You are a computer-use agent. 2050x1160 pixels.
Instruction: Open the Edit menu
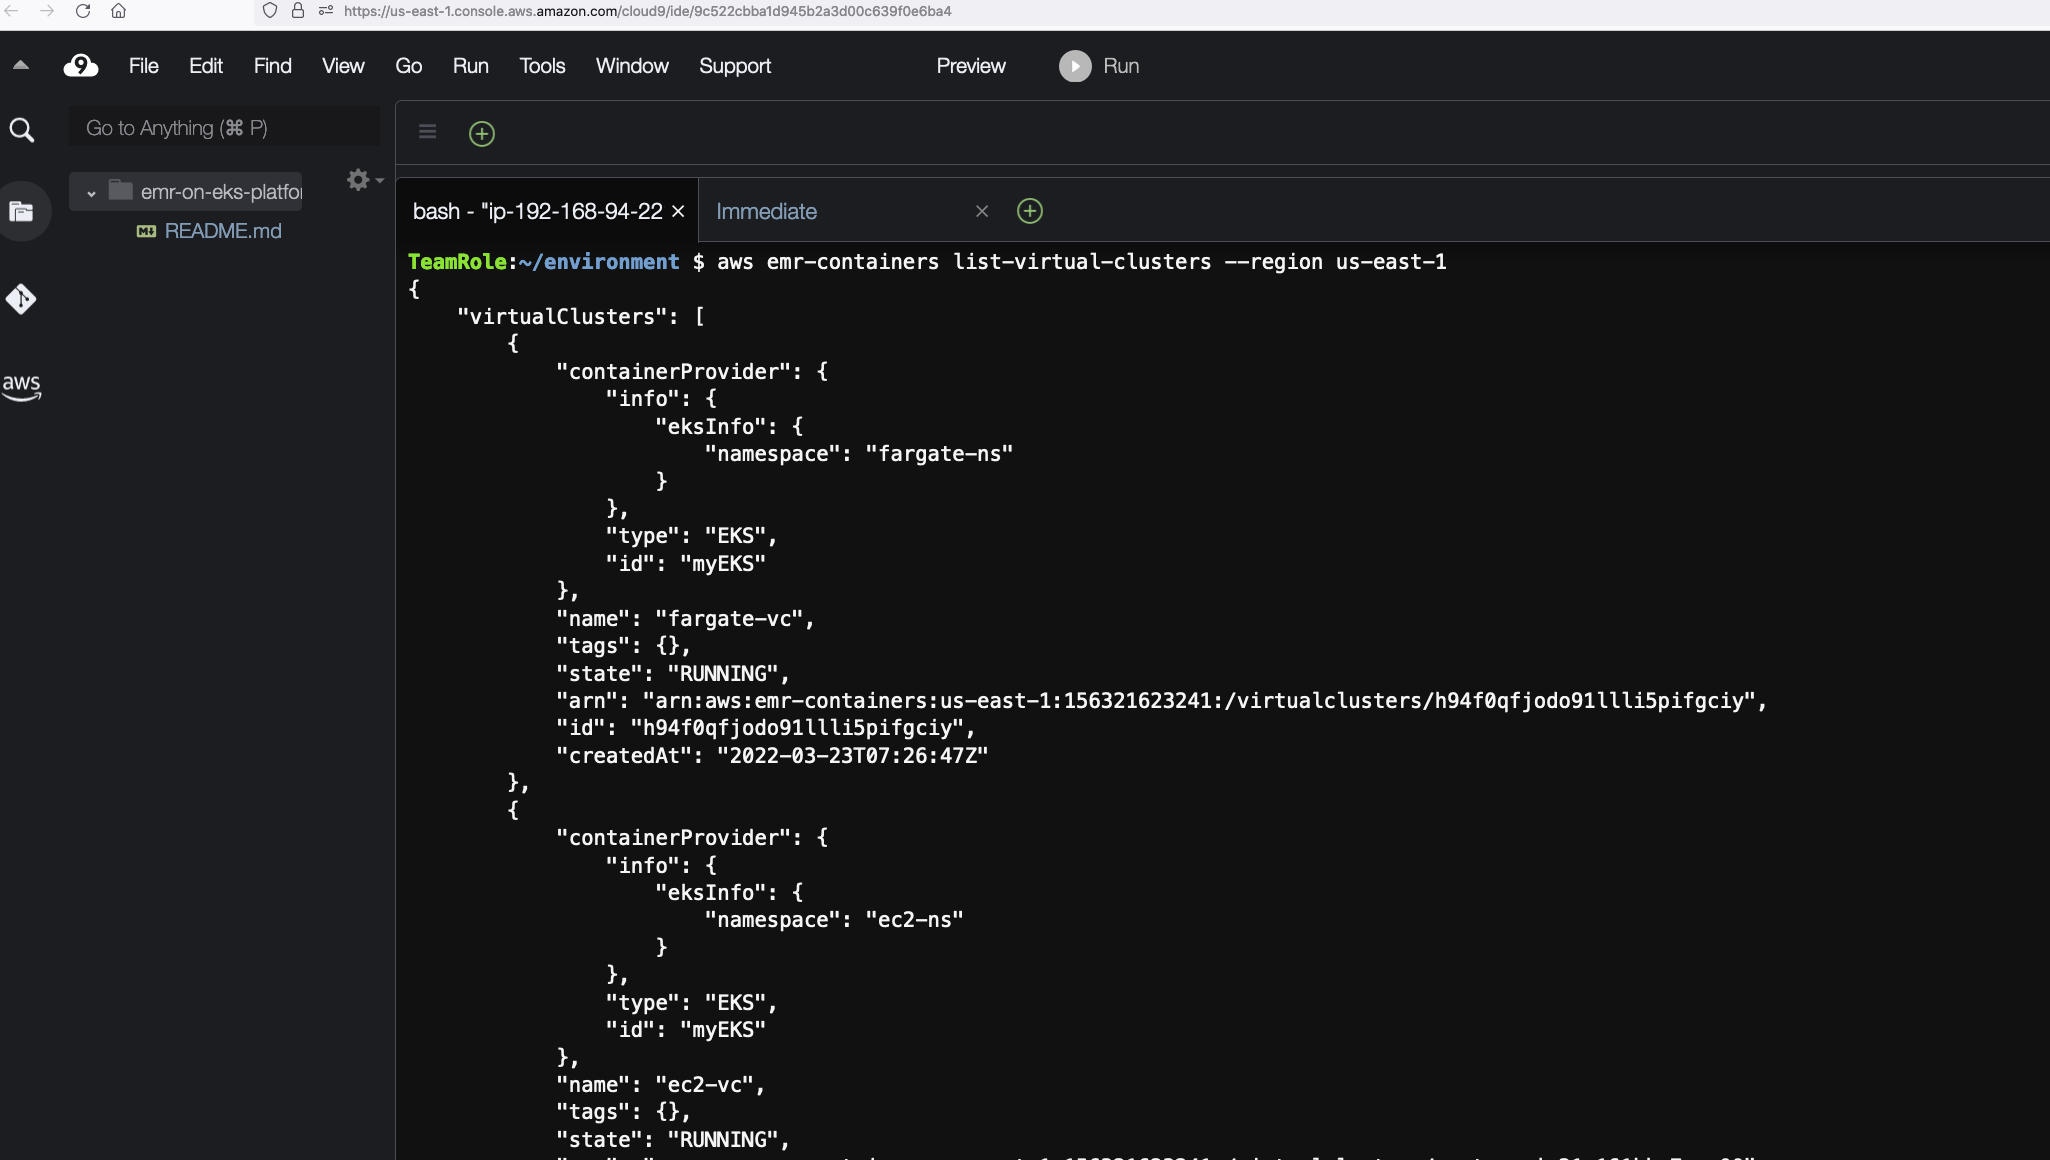click(206, 66)
